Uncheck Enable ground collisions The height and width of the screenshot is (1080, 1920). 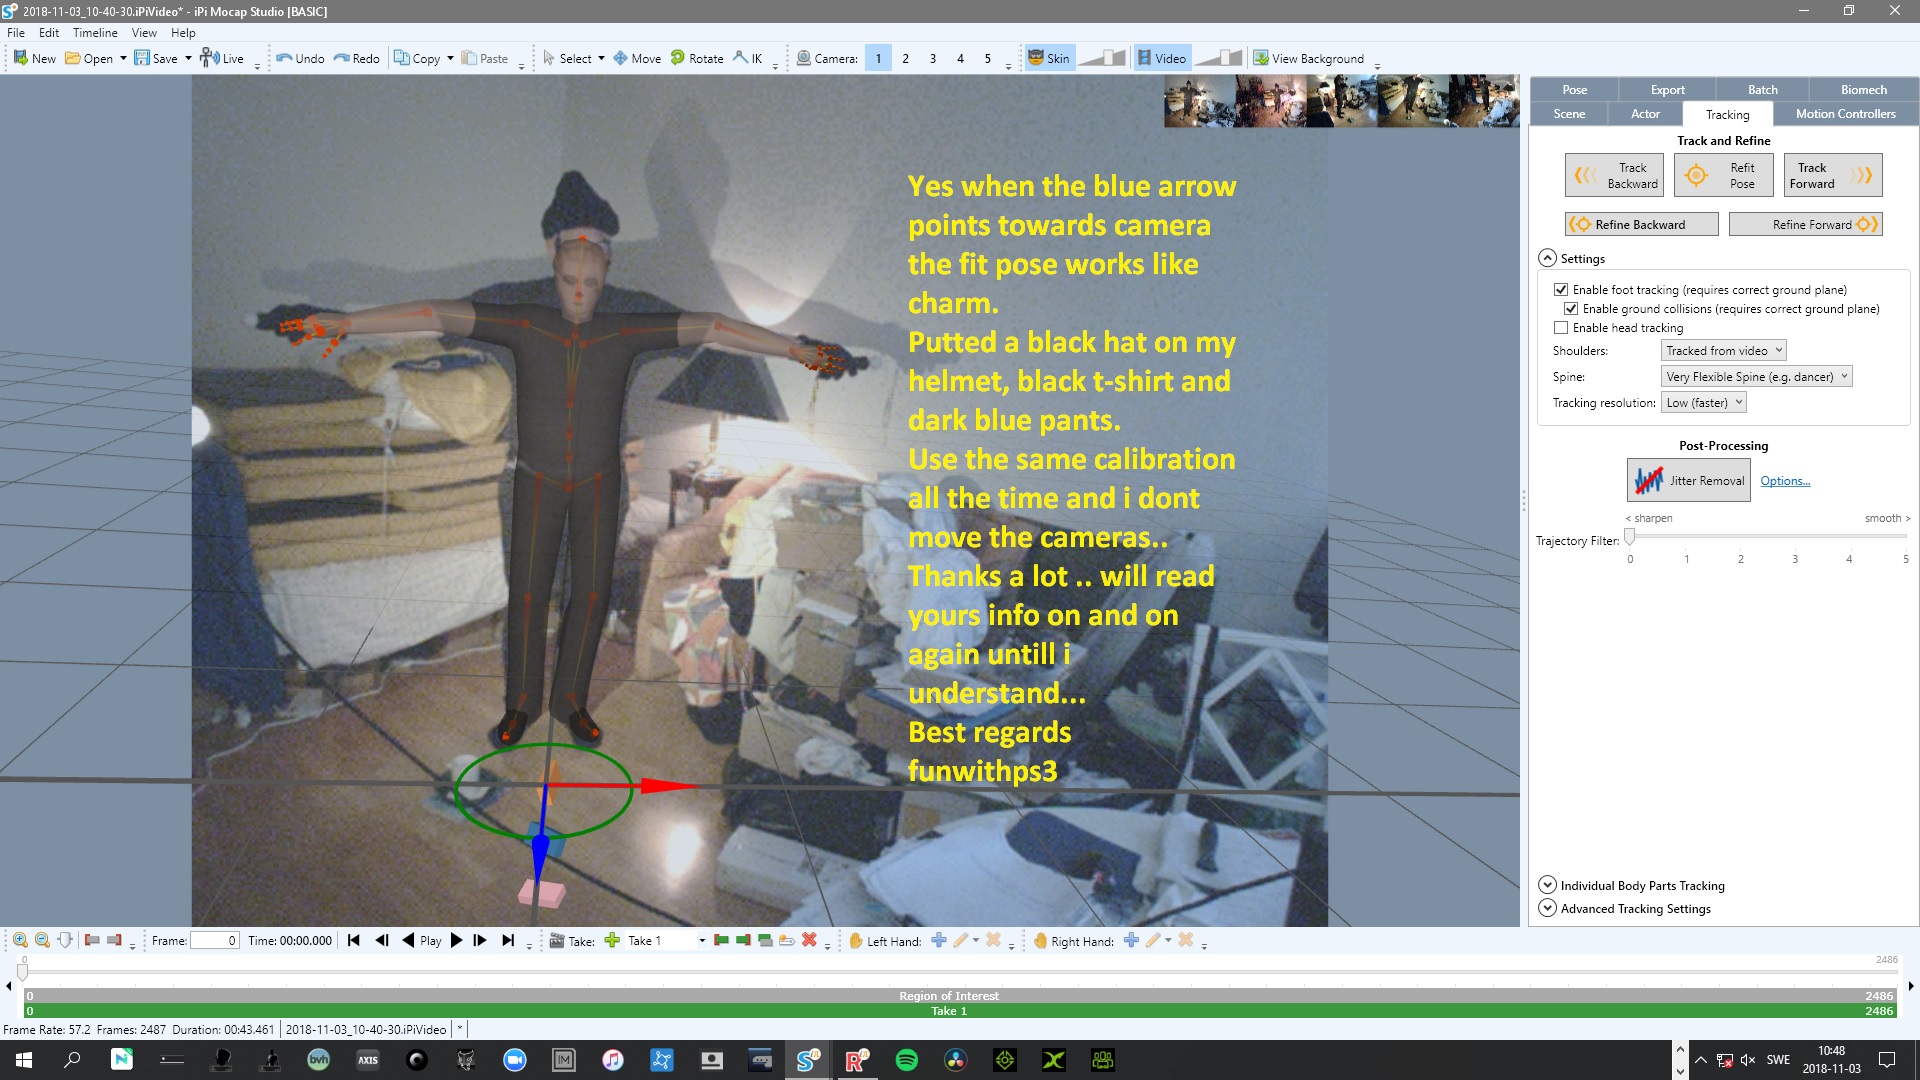[1571, 309]
